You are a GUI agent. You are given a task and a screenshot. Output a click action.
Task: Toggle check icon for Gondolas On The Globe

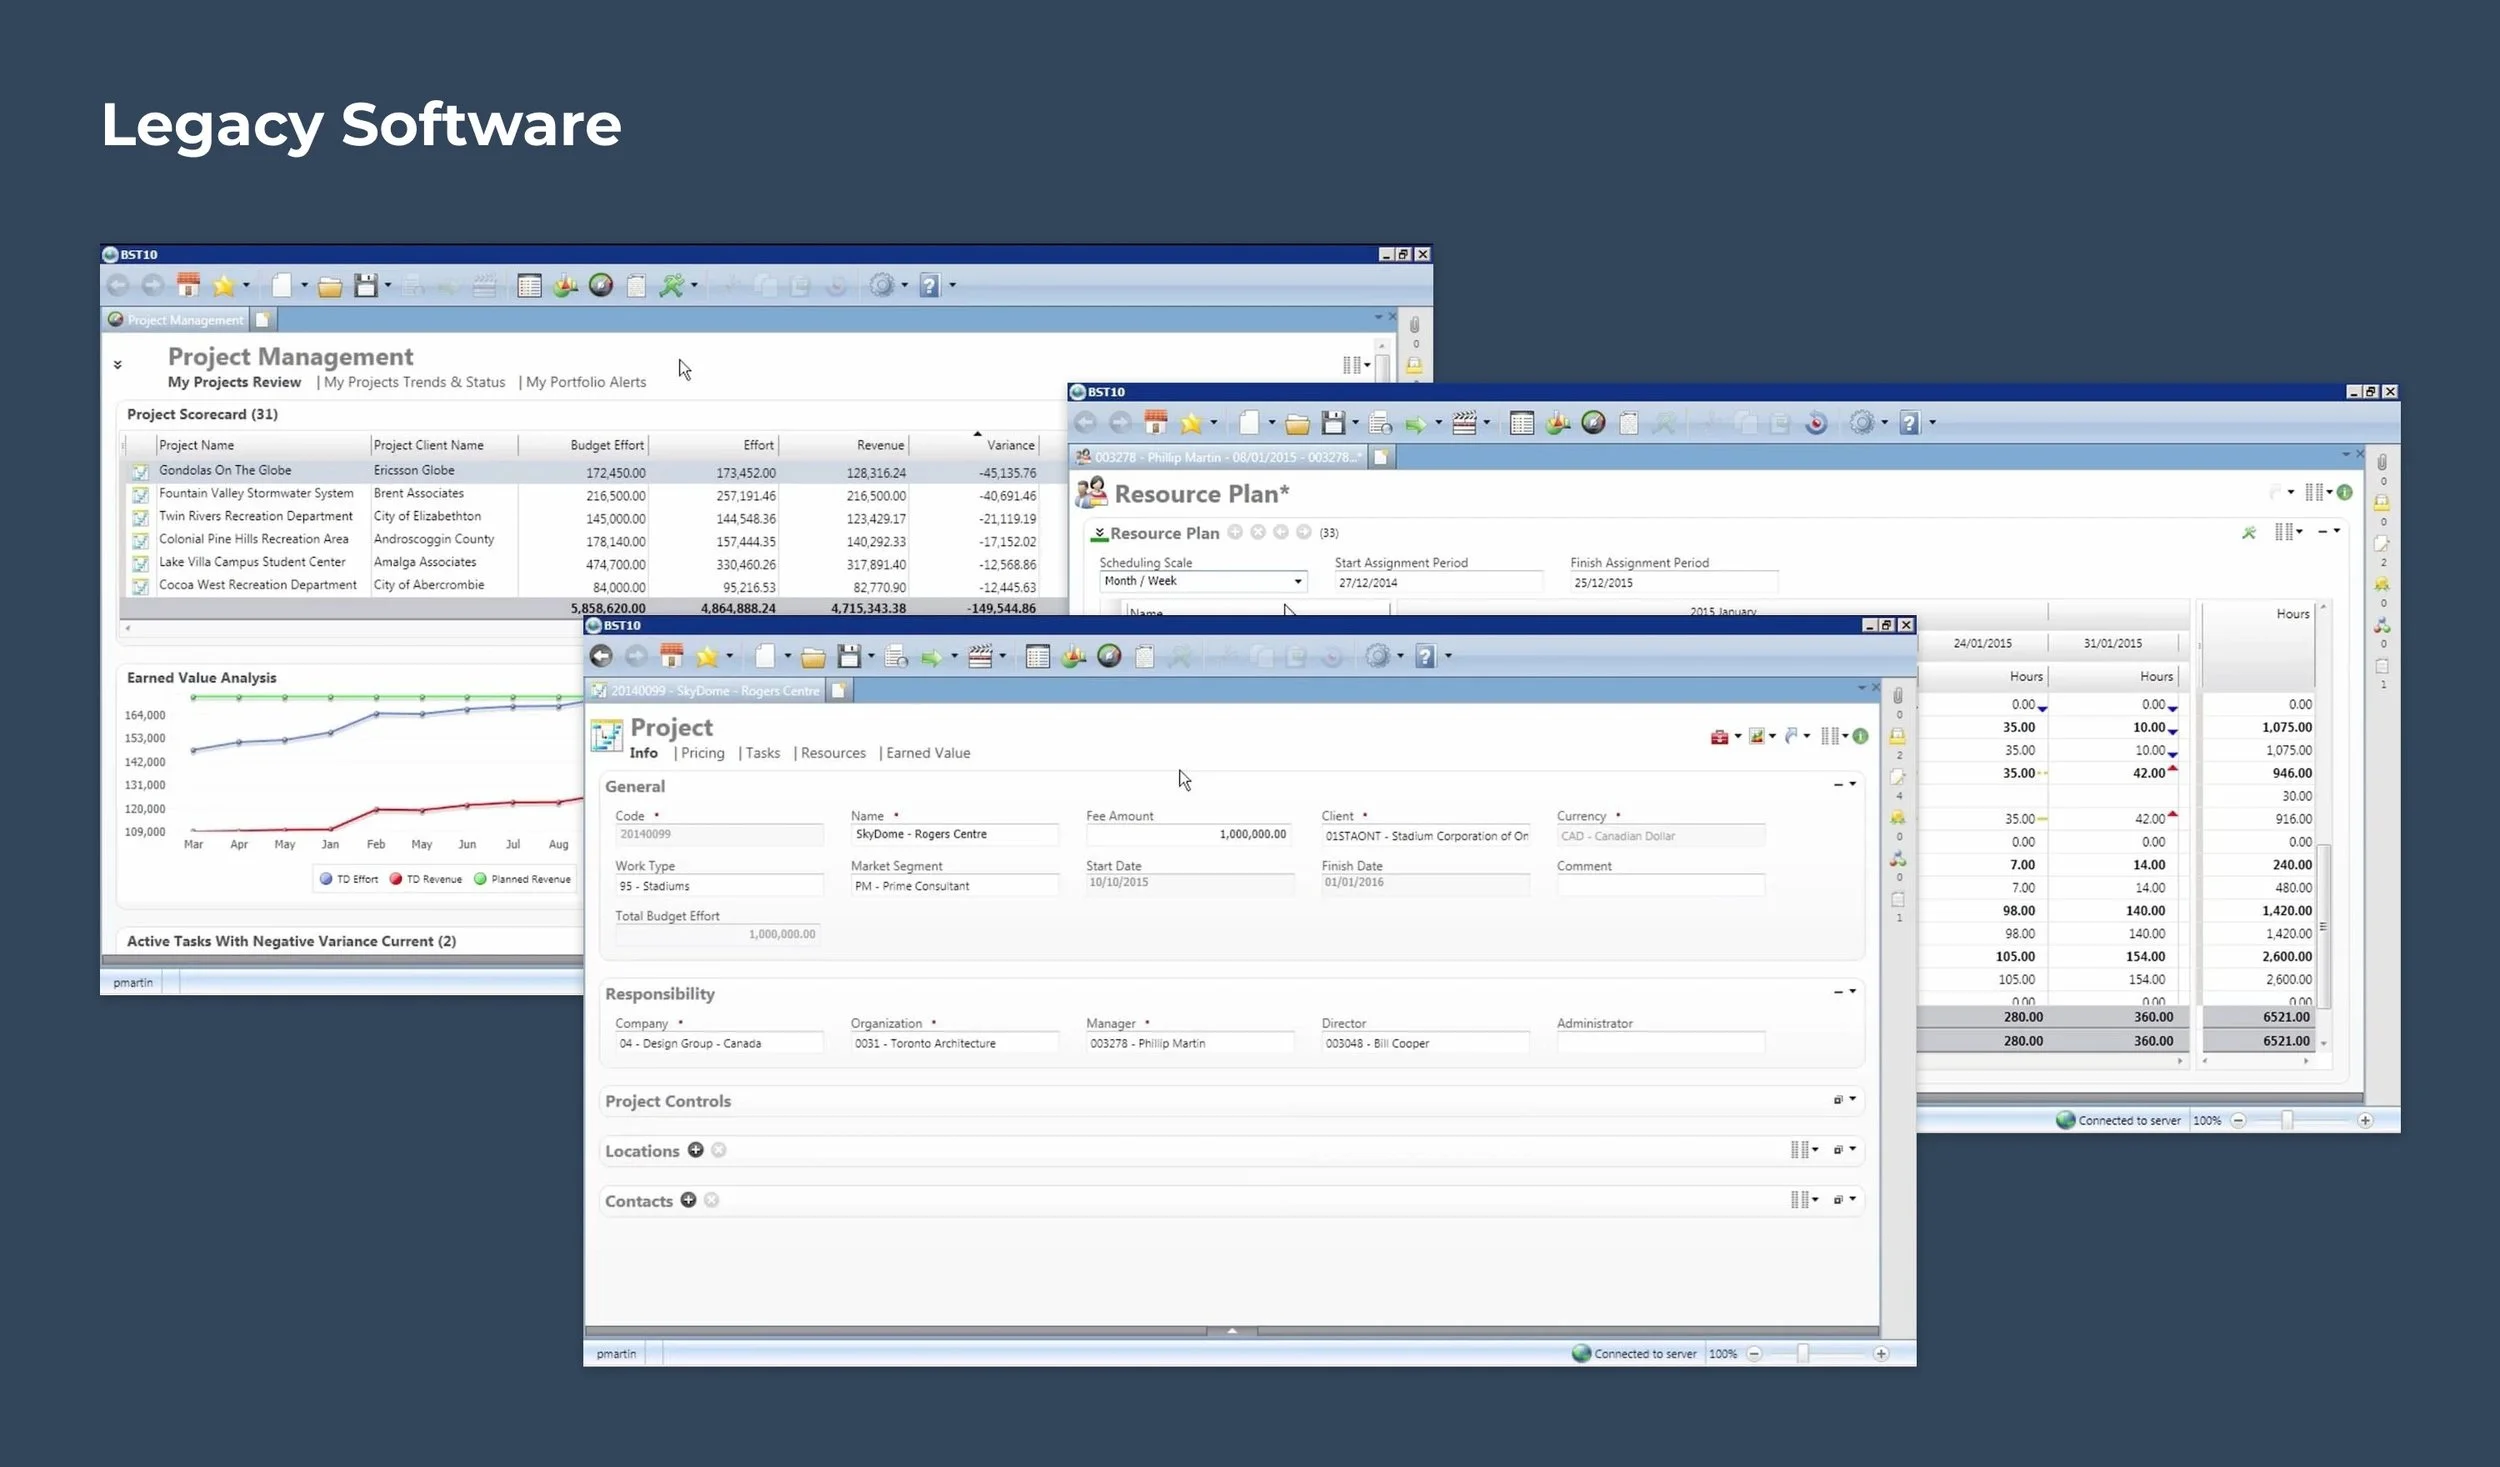pos(140,471)
